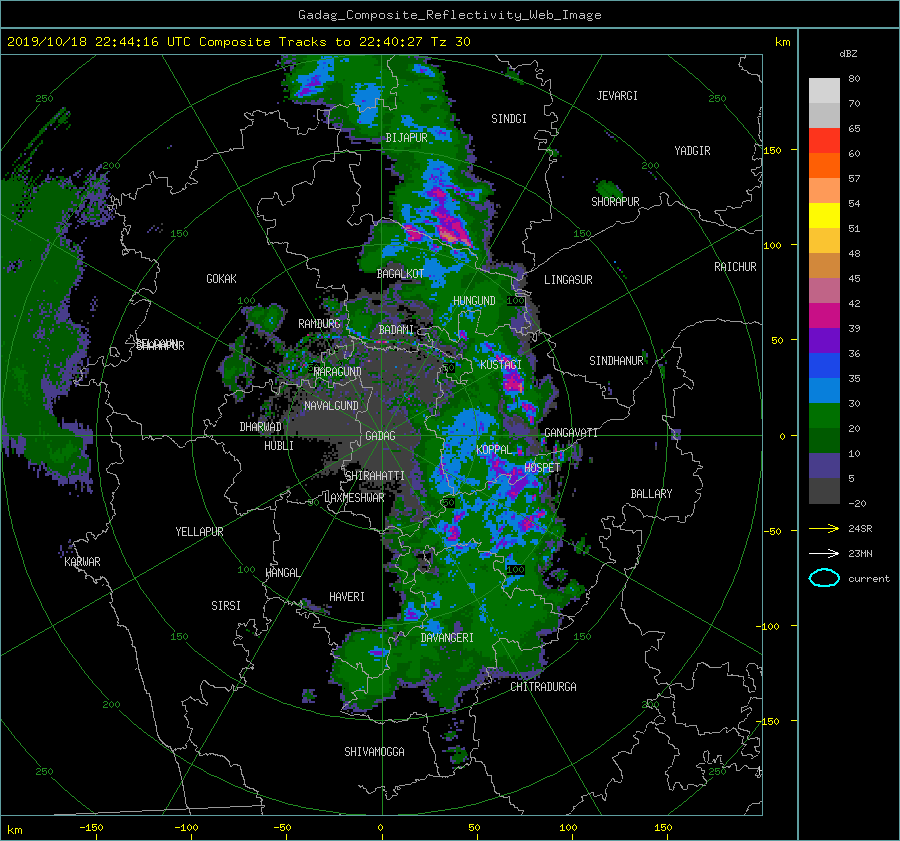The width and height of the screenshot is (900, 841).
Task: Click the GANGAVATI label
Action: (x=571, y=433)
